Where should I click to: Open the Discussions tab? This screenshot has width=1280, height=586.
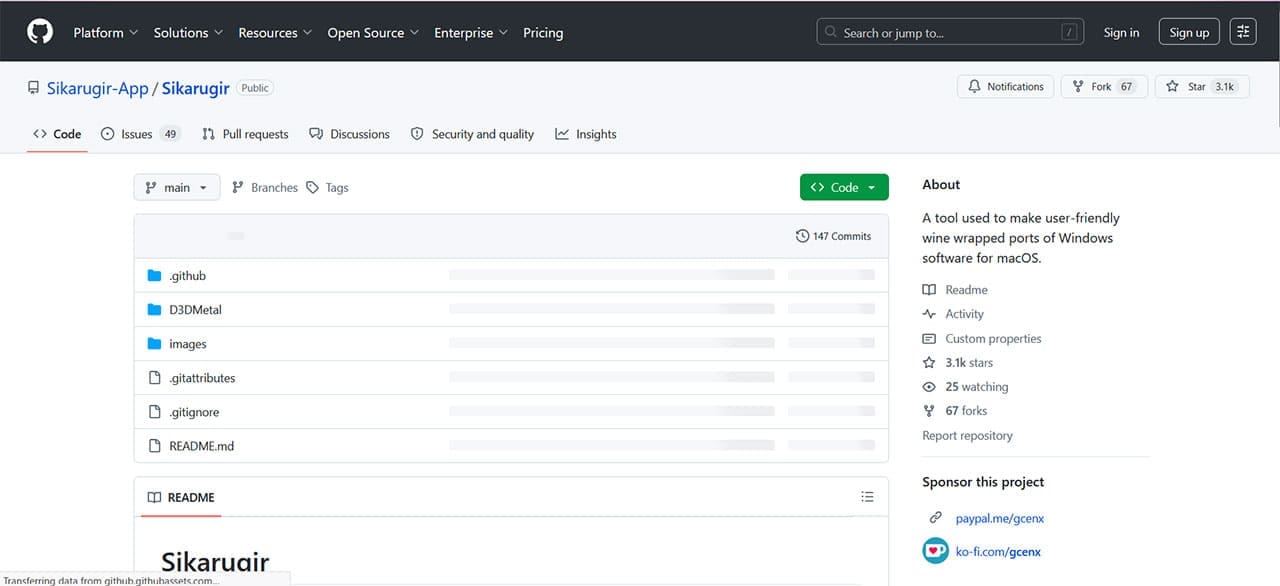[349, 134]
